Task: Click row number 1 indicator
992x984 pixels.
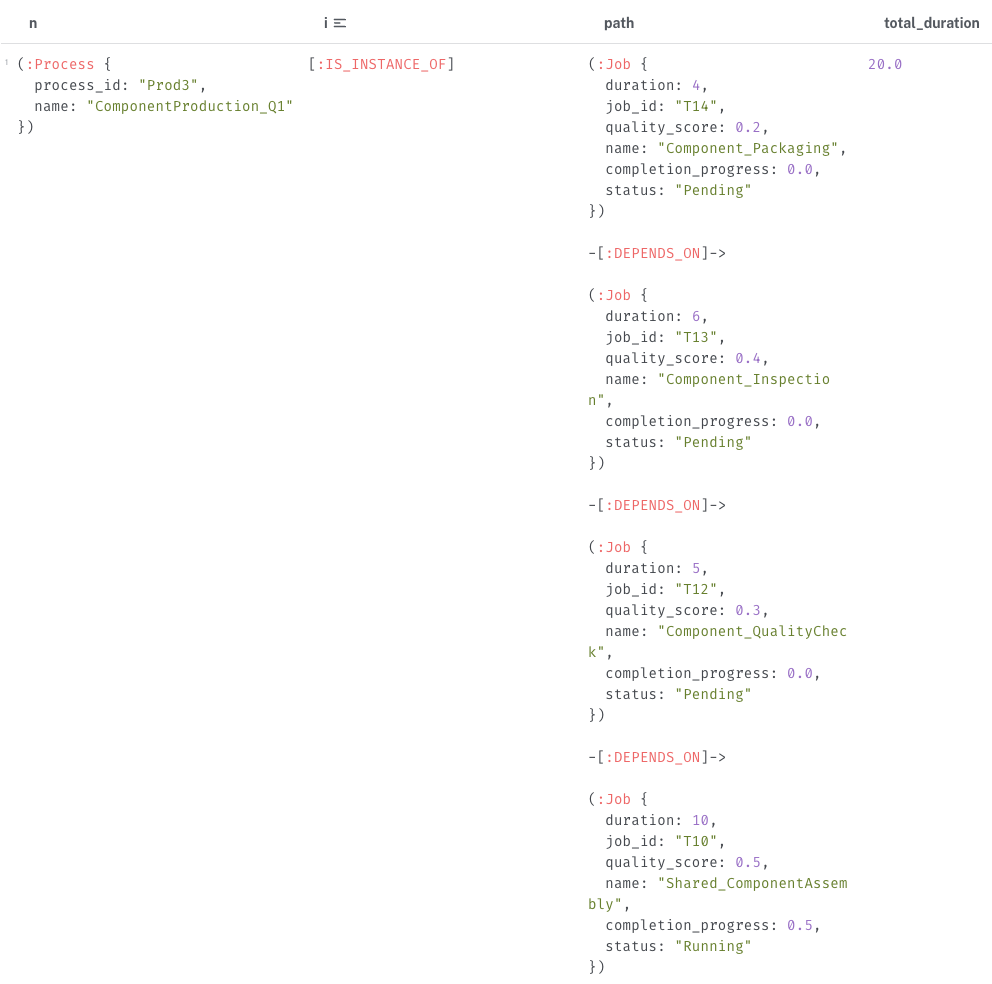Action: click(x=7, y=62)
